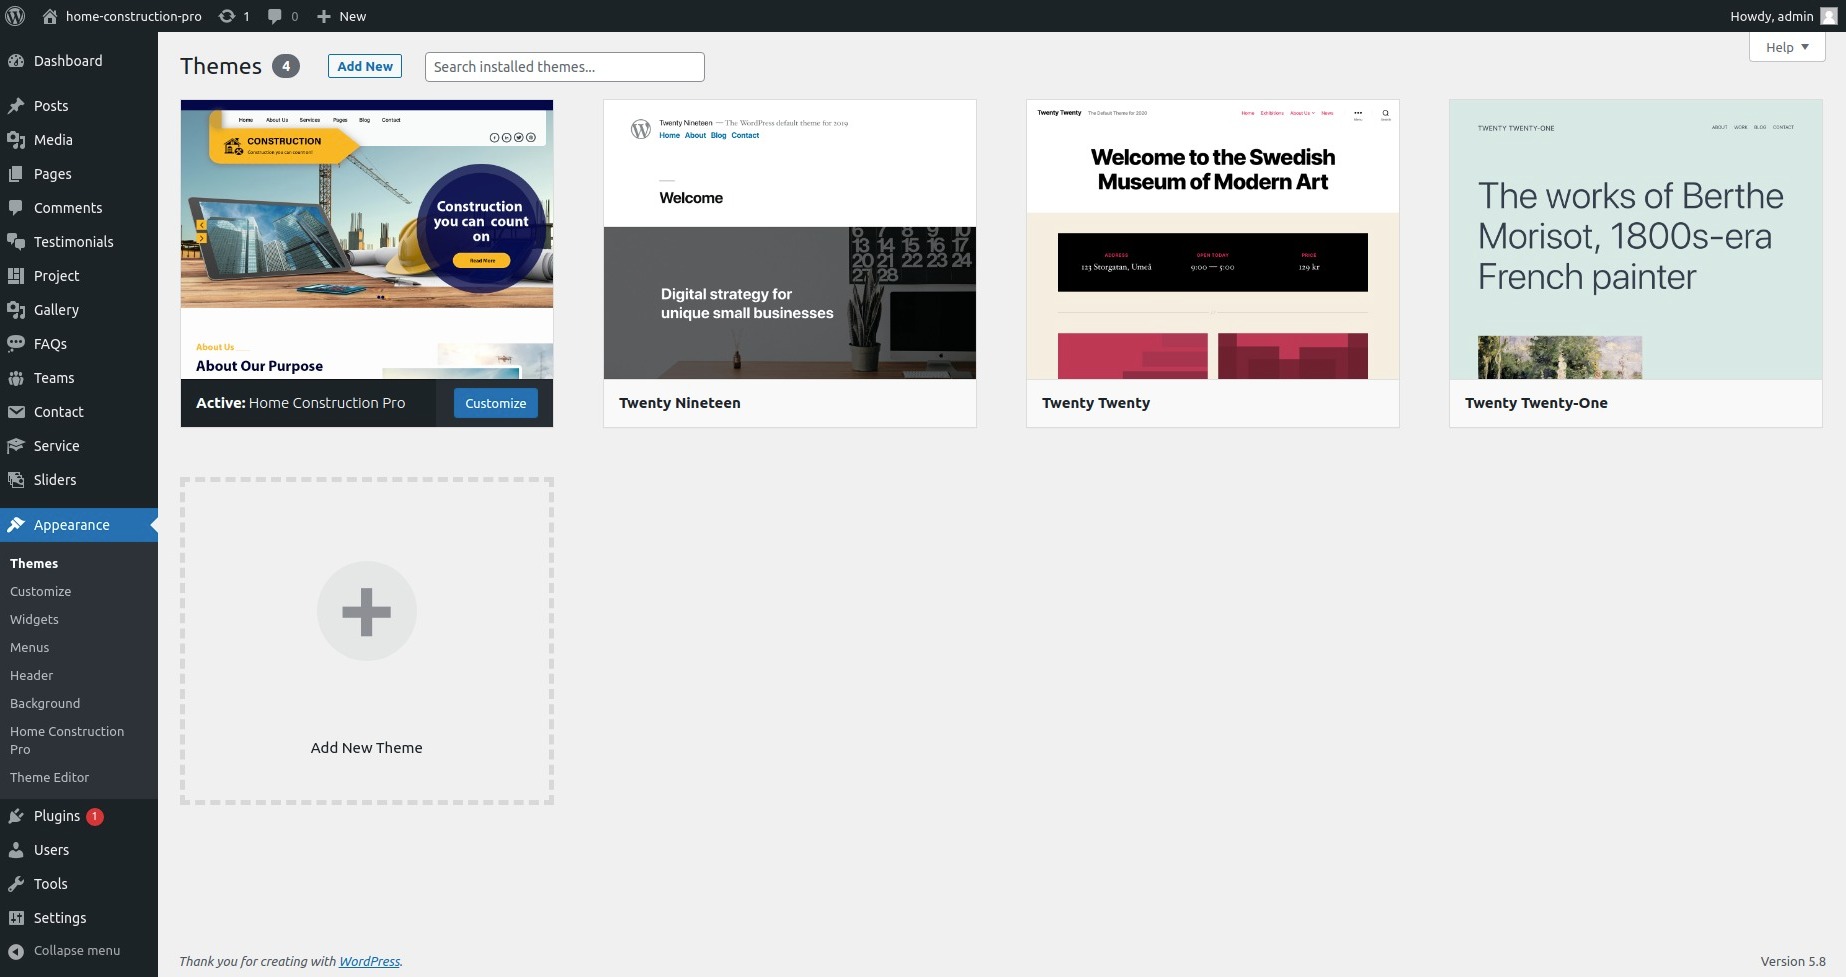
Task: Click the Collapse menu text
Action: [x=77, y=951]
